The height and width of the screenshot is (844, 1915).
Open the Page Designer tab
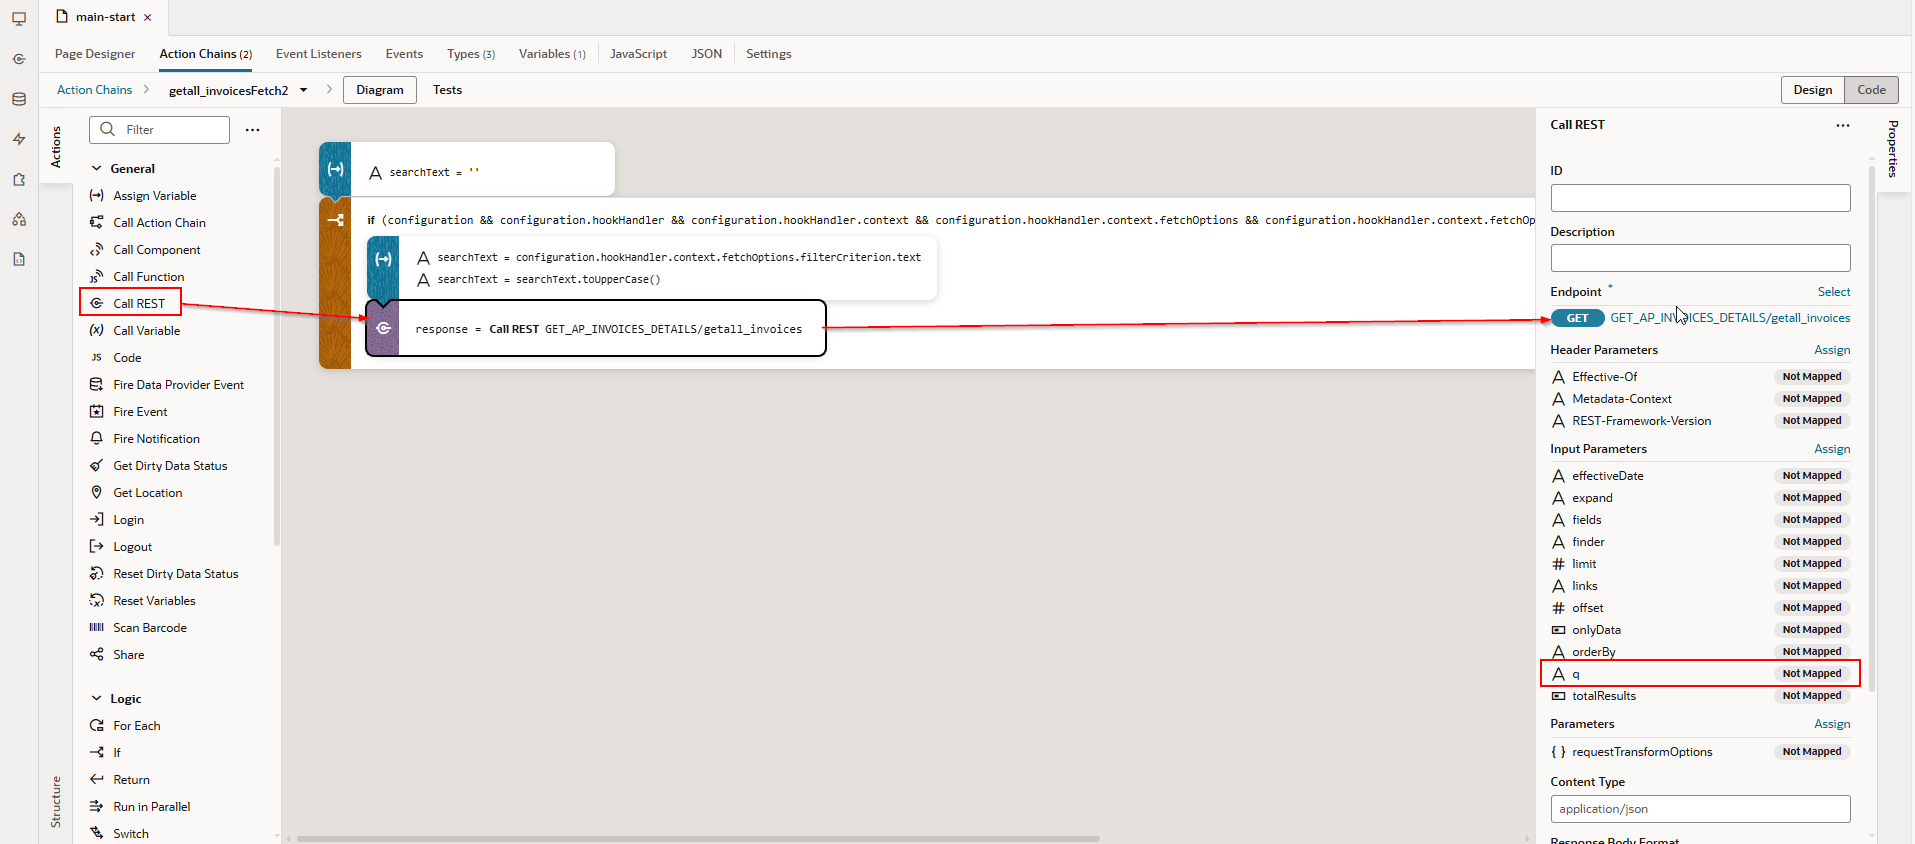[95, 54]
